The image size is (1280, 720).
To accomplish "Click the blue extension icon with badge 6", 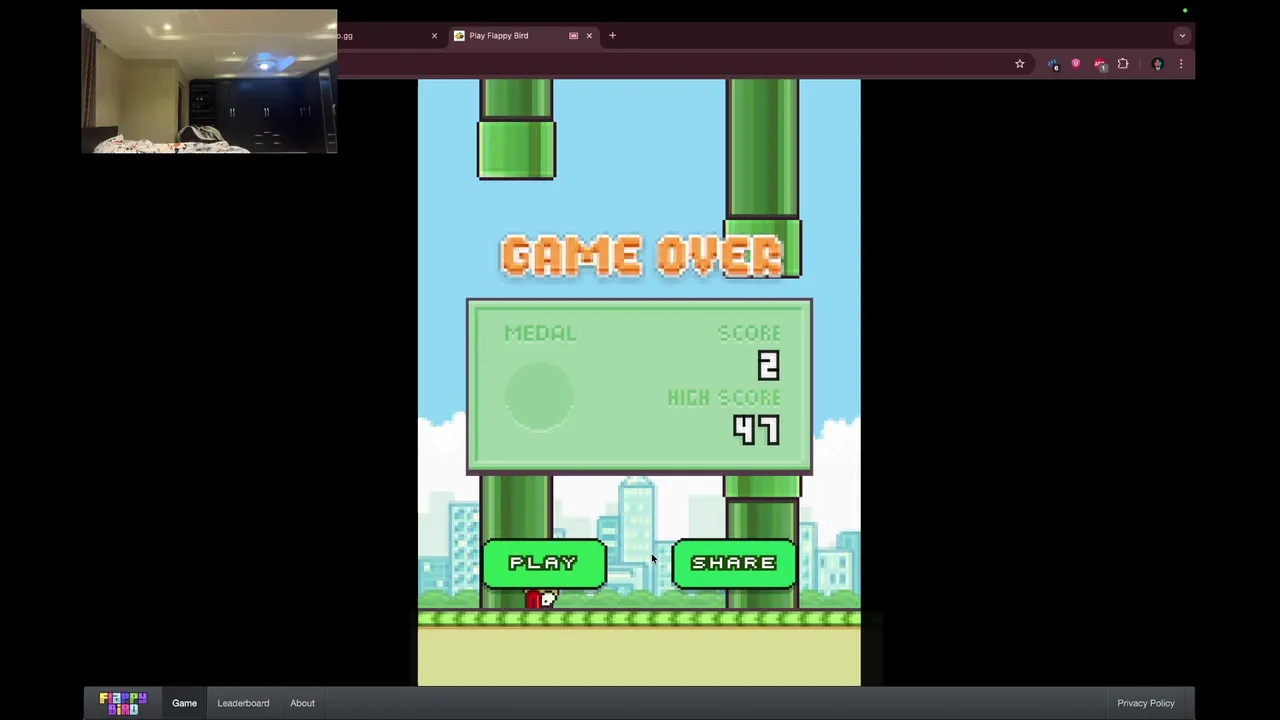I will [1053, 64].
